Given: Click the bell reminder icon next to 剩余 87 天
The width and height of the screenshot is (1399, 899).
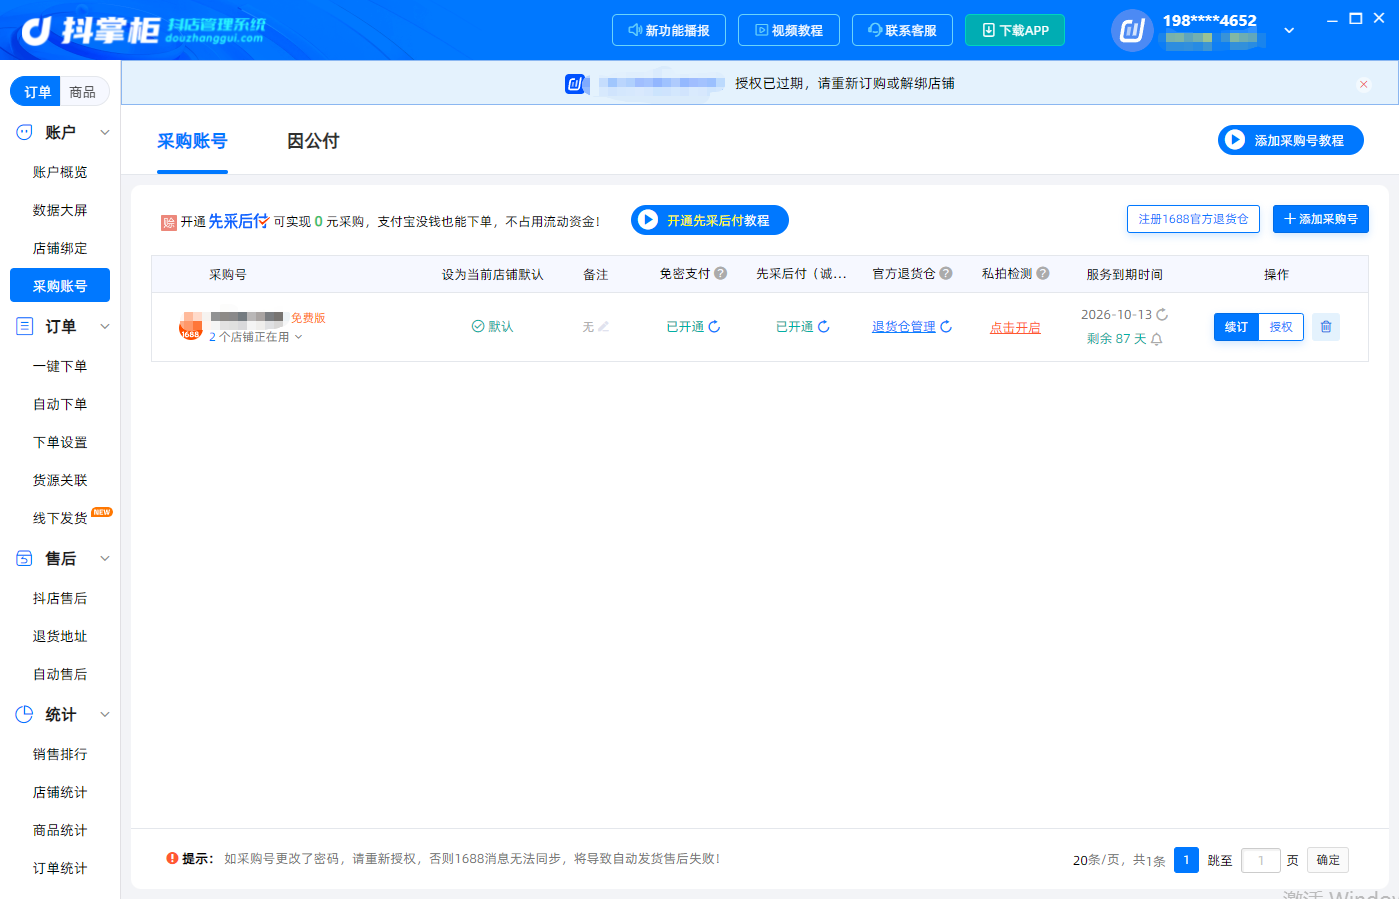Looking at the screenshot, I should tap(1157, 339).
